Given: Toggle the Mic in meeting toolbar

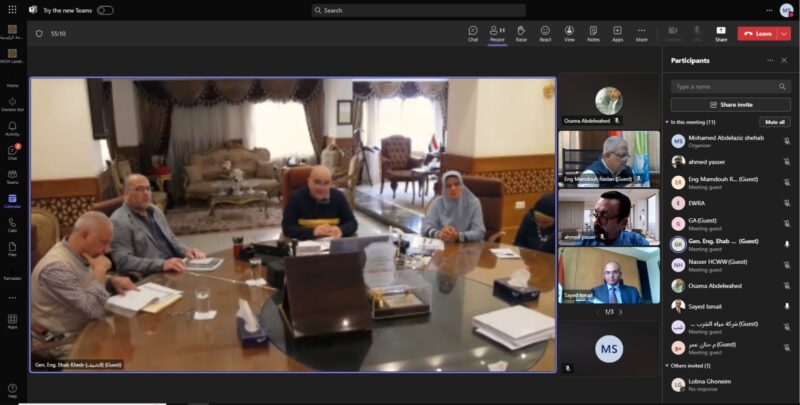Looking at the screenshot, I should (x=697, y=32).
